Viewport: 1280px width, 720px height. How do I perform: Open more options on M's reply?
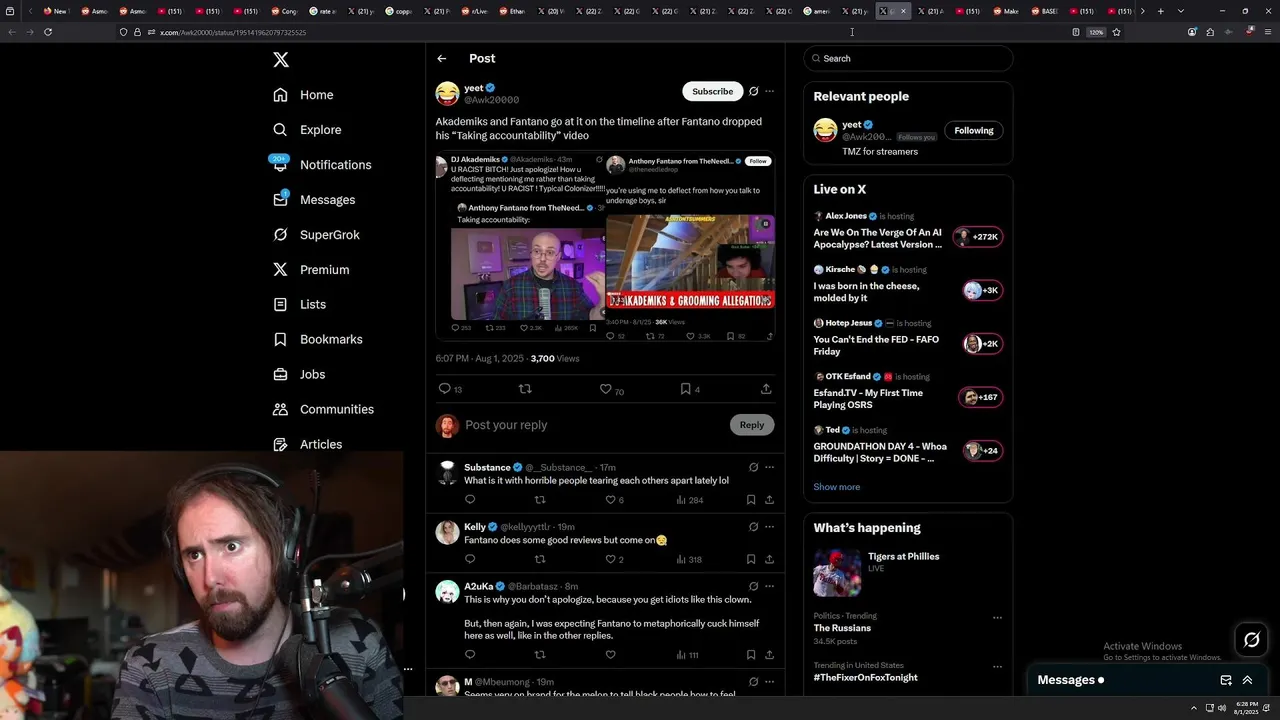point(769,682)
